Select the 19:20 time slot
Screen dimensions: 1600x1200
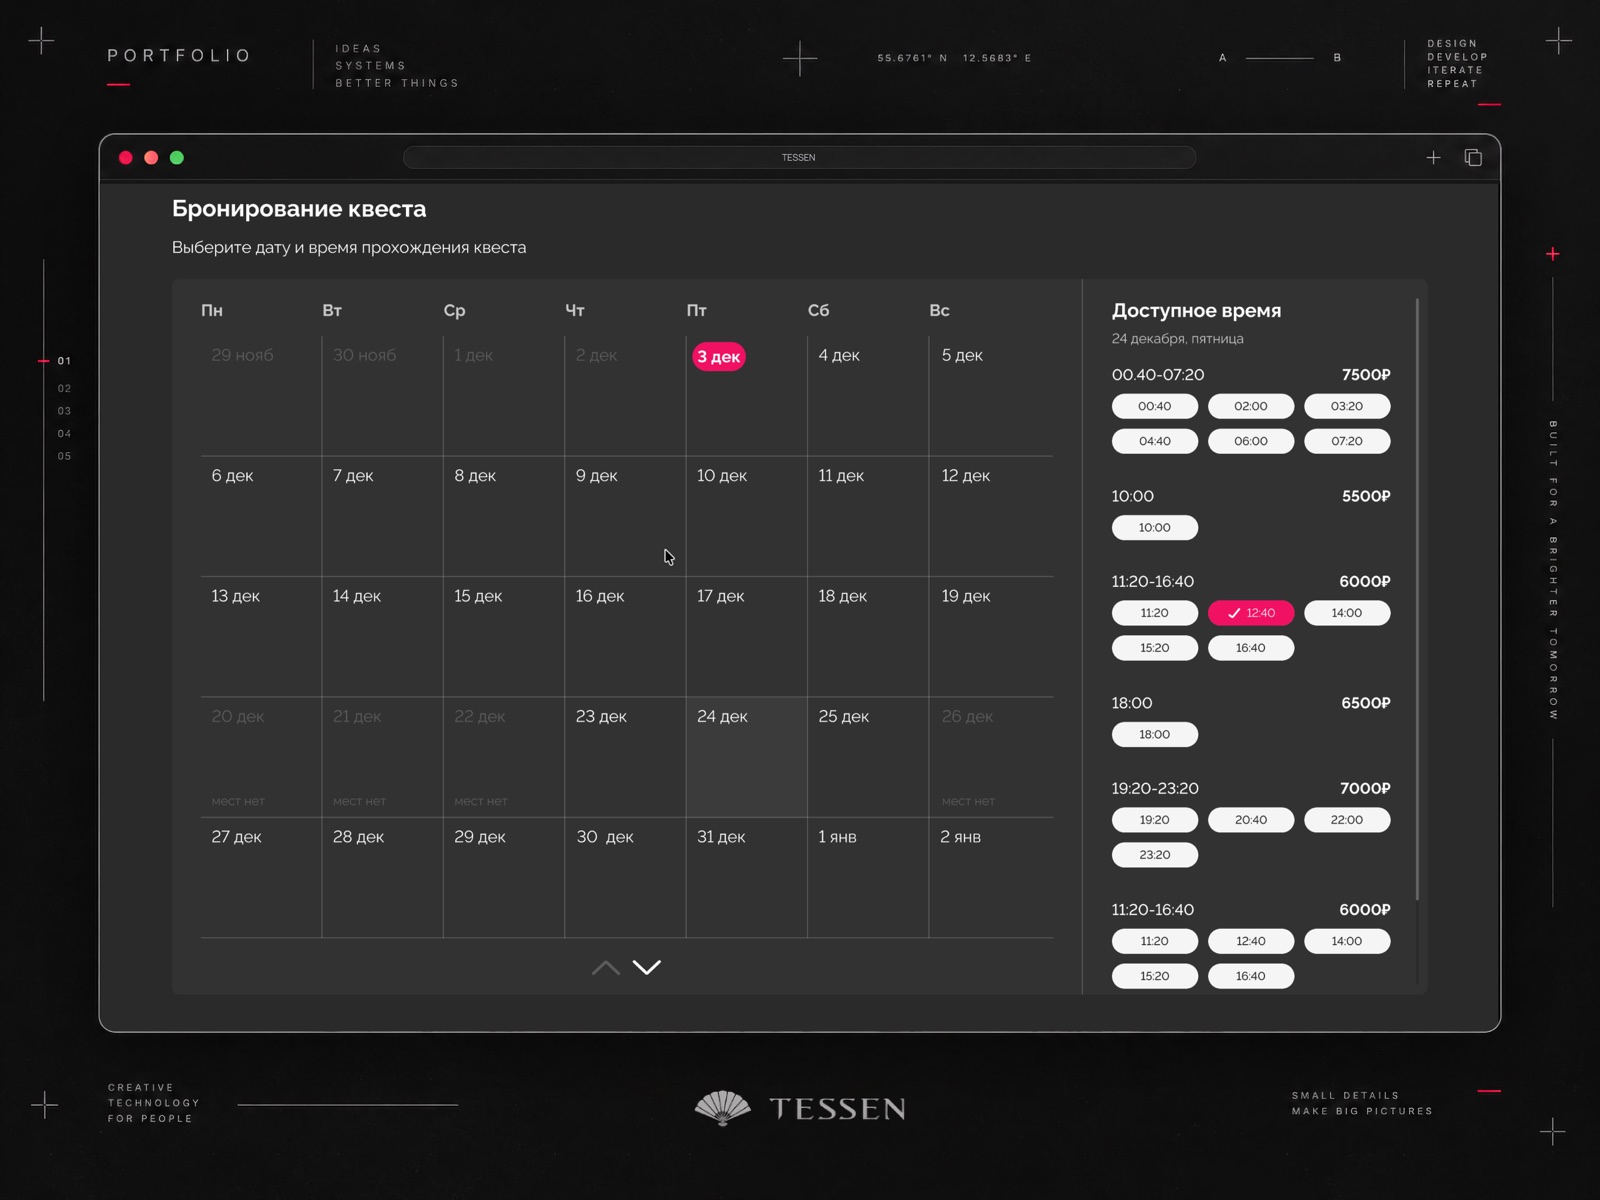point(1155,820)
